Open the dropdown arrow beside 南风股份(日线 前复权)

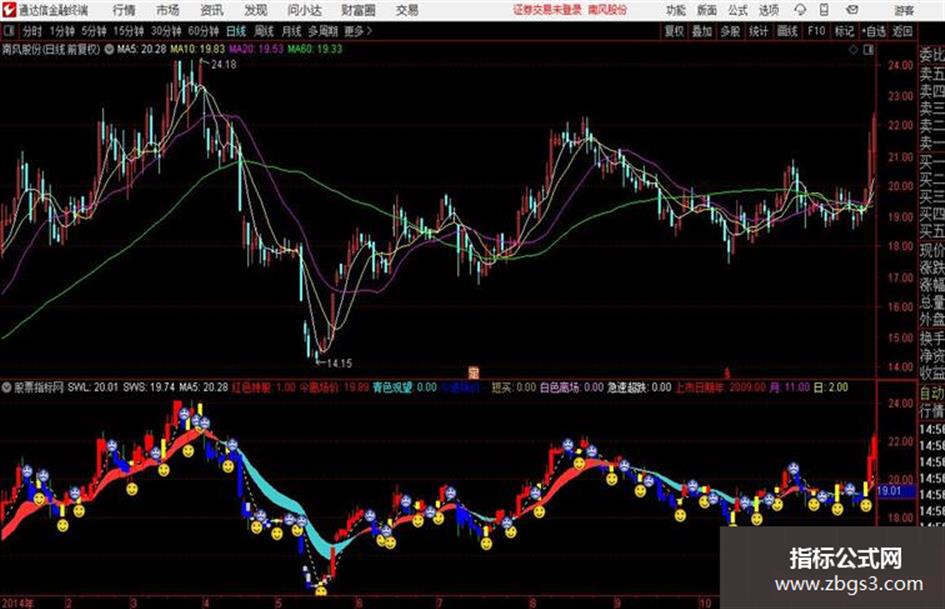tap(109, 49)
